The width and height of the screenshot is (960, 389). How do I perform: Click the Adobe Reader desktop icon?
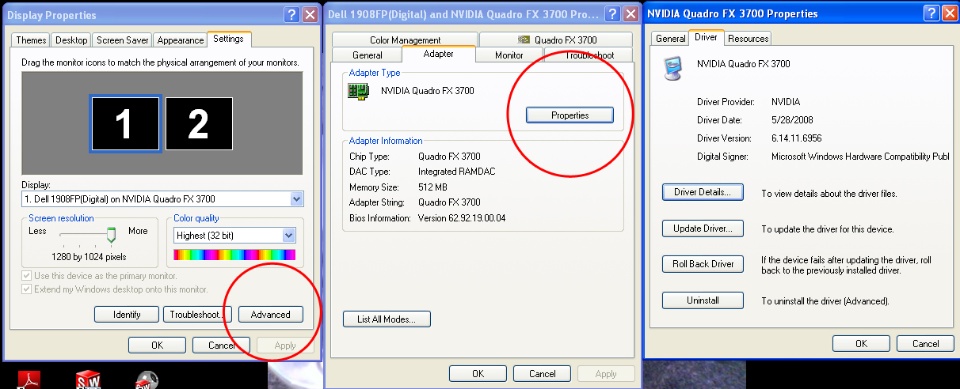click(x=29, y=380)
